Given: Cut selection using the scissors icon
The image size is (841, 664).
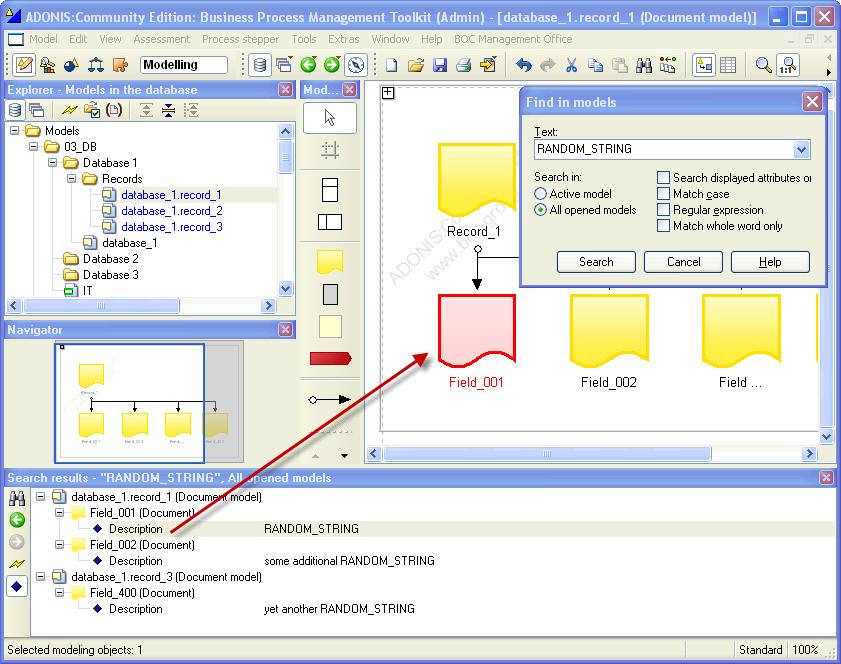Looking at the screenshot, I should point(572,65).
